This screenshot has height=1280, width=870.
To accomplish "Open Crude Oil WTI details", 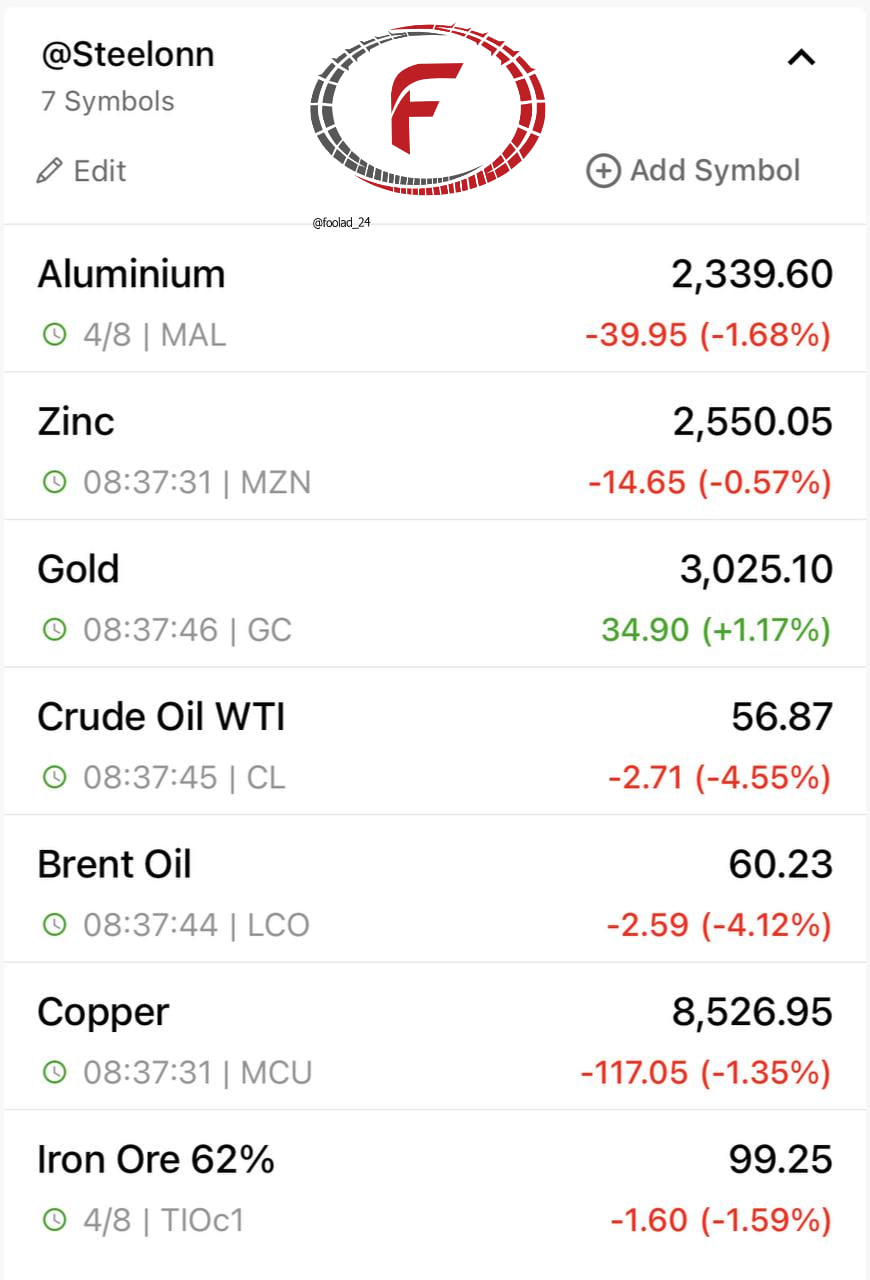I will (x=435, y=741).
